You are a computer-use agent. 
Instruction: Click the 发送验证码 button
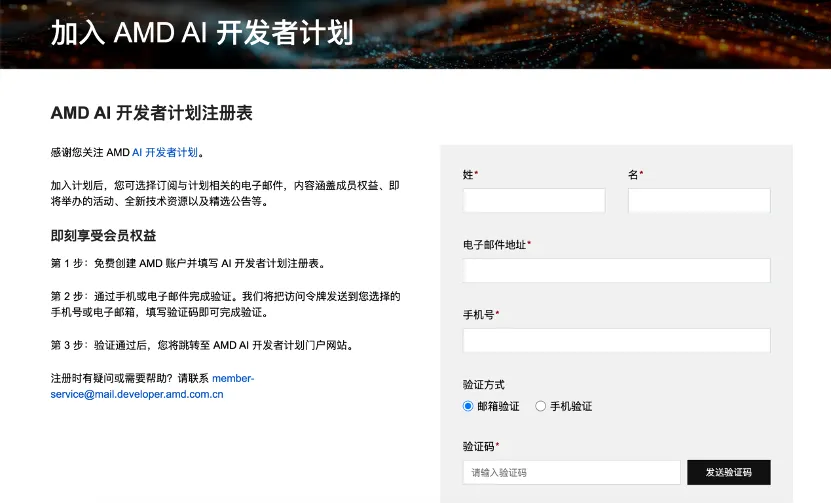(x=729, y=472)
